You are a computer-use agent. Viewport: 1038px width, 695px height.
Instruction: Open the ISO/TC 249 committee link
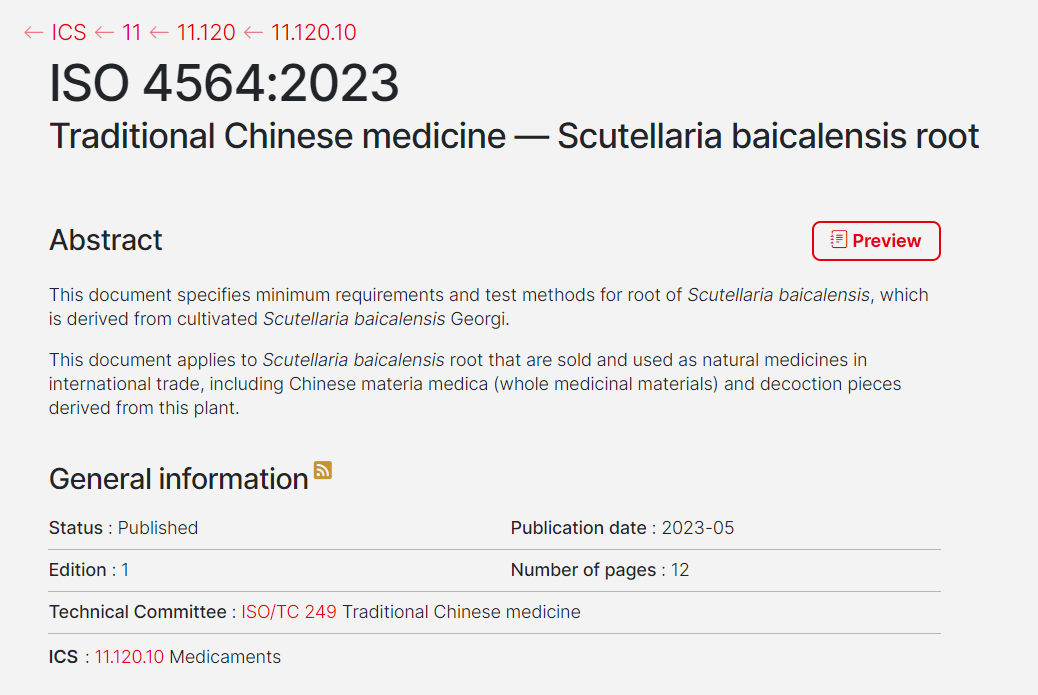click(289, 612)
